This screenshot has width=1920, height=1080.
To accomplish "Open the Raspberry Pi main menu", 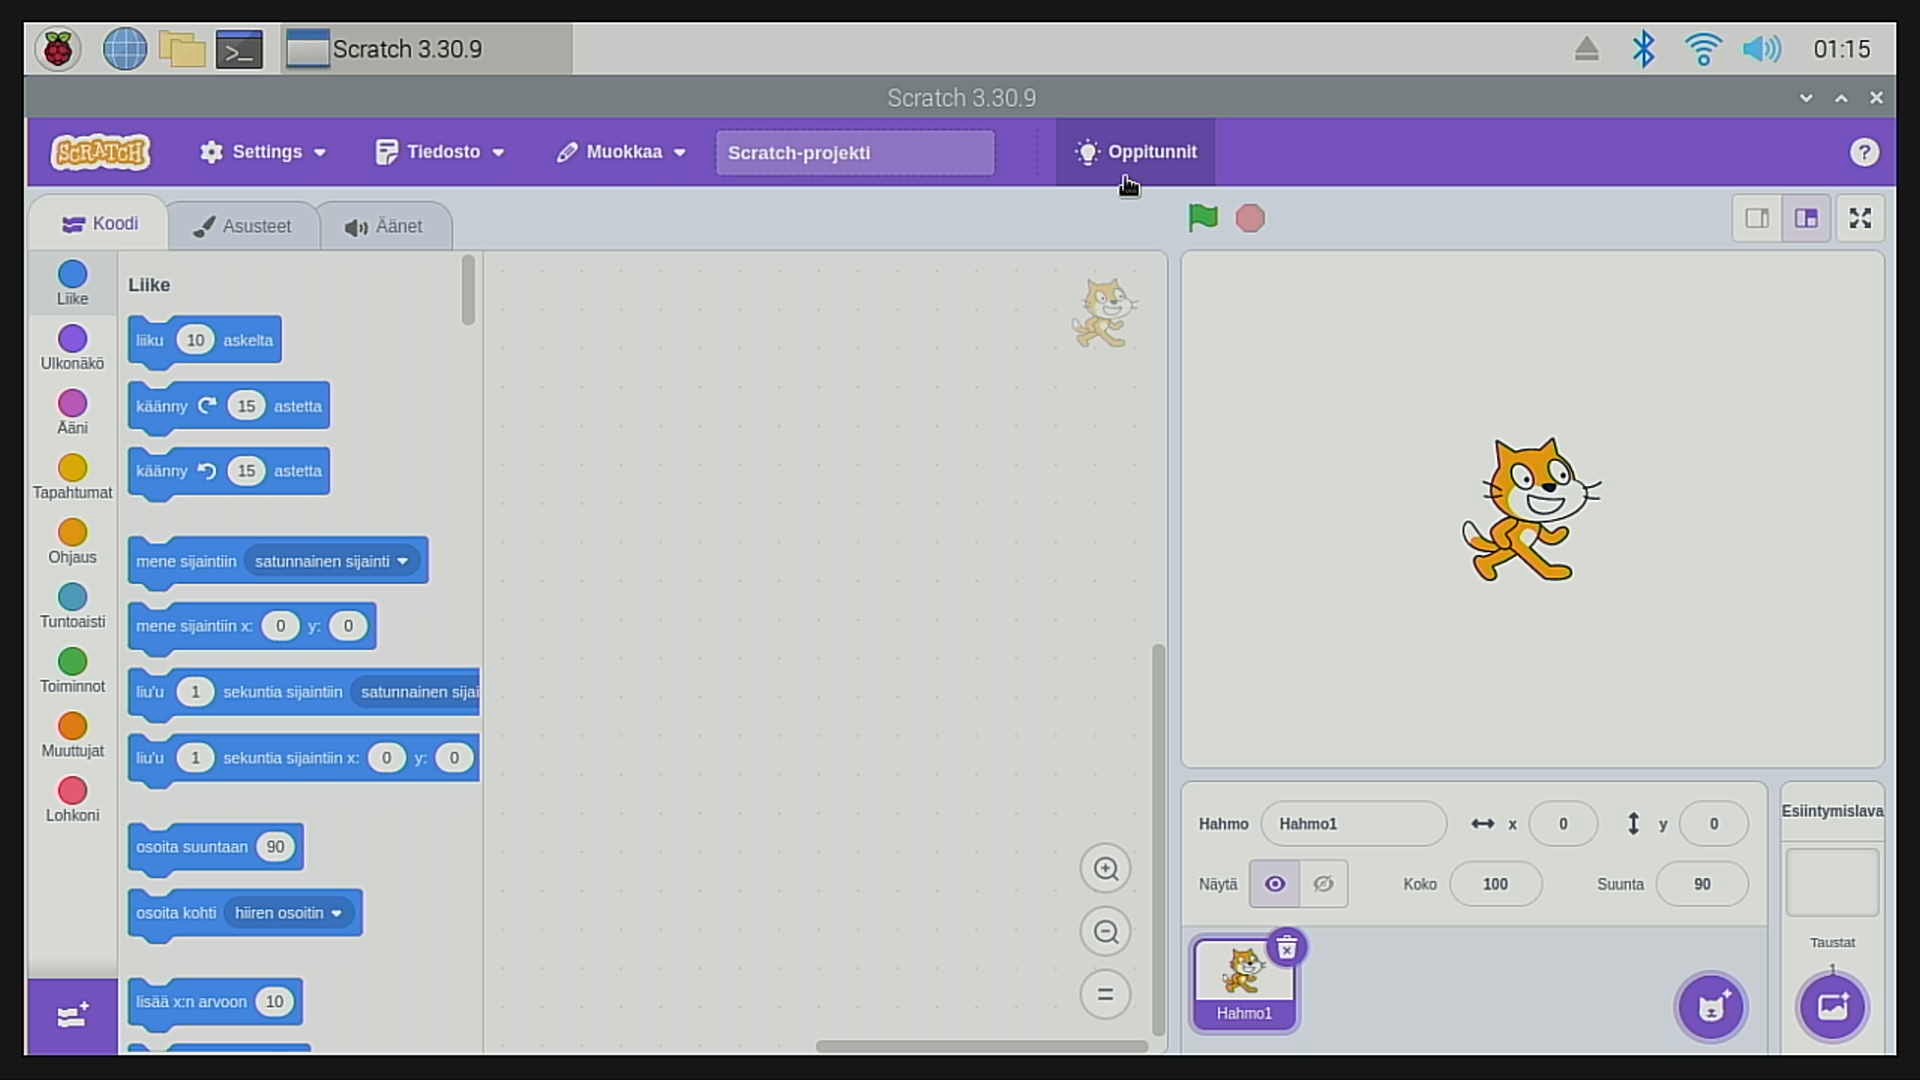I will [58, 49].
